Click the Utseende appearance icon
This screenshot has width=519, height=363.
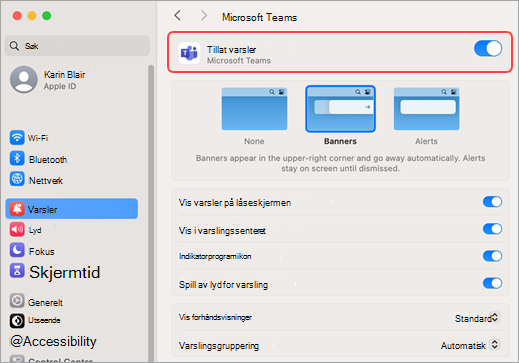pos(17,321)
